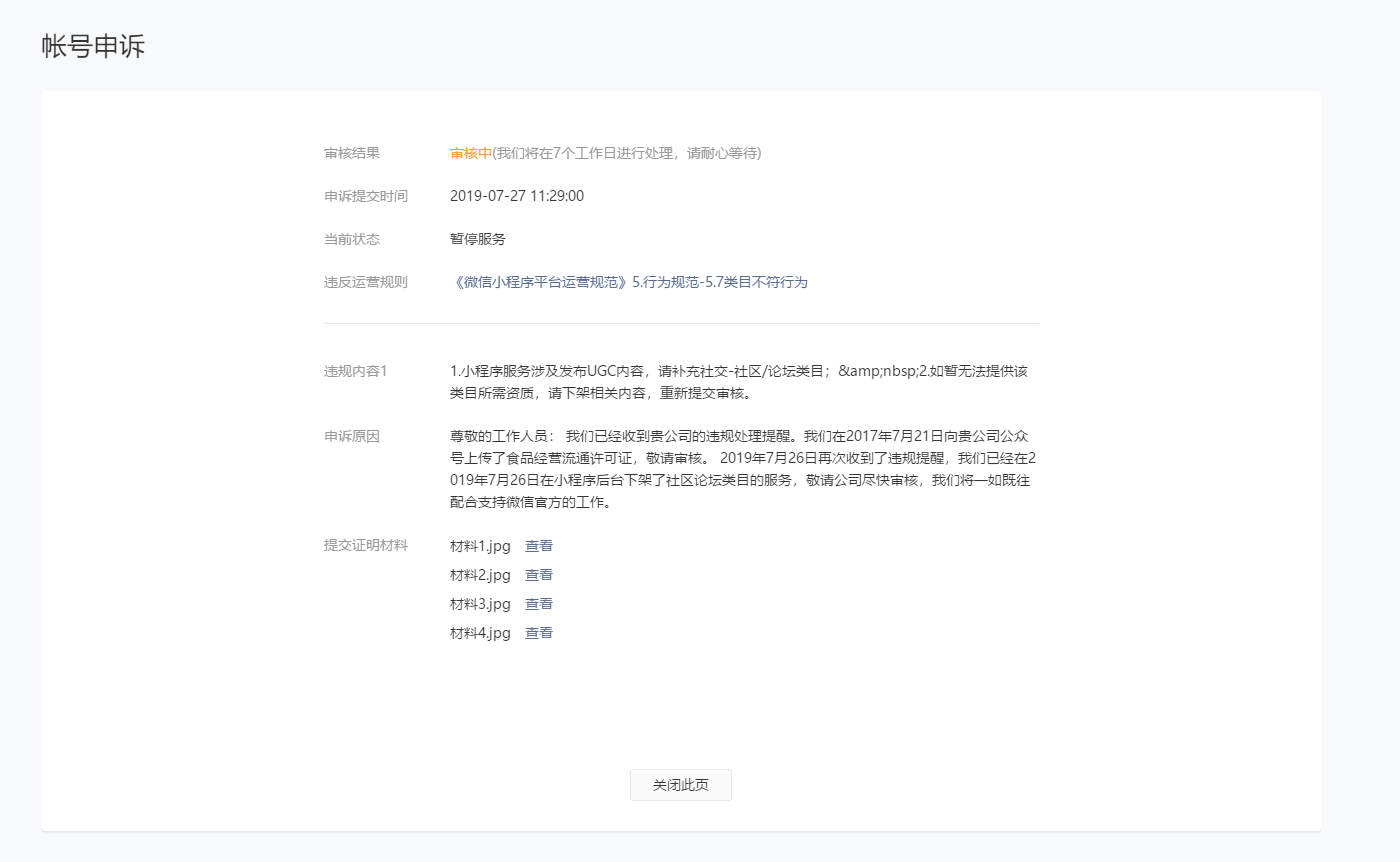This screenshot has width=1400, height=862.
Task: Click the 申诉原因 label
Action: point(352,436)
